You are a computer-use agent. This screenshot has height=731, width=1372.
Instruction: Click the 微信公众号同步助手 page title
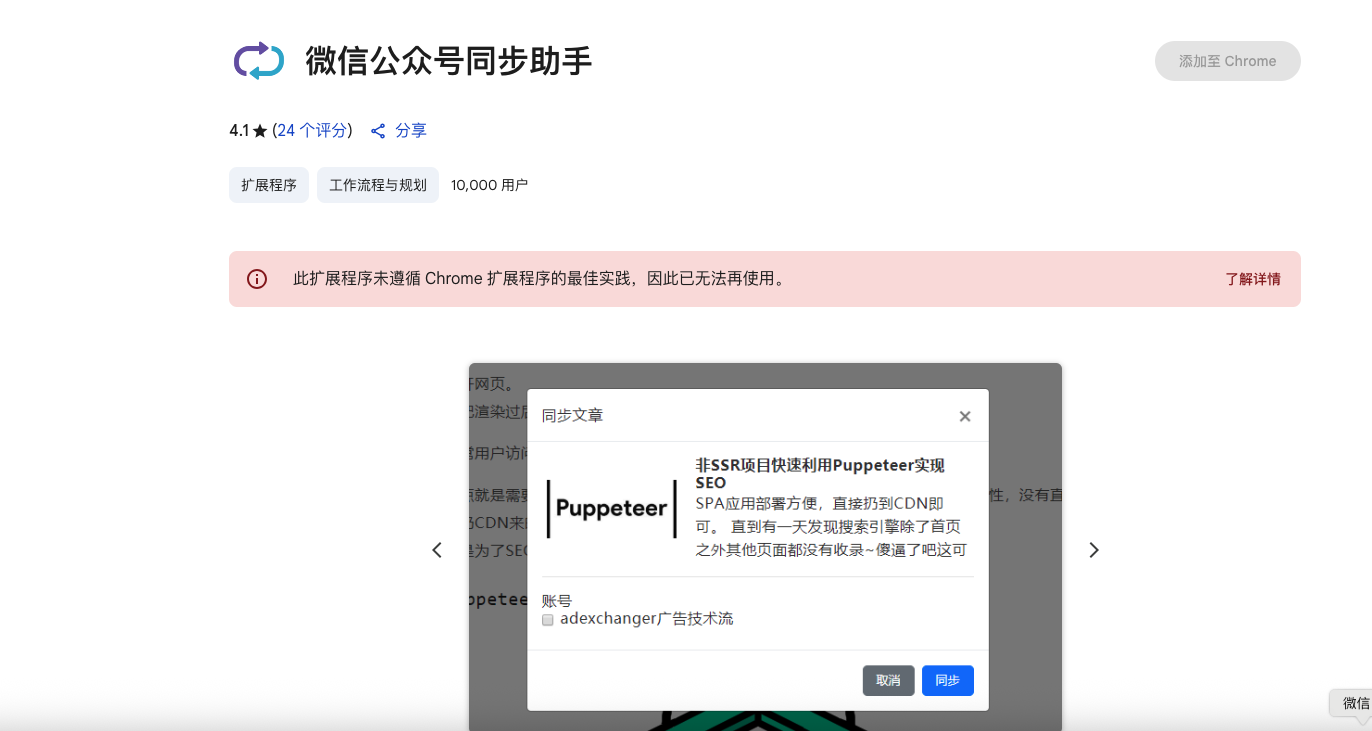(449, 61)
